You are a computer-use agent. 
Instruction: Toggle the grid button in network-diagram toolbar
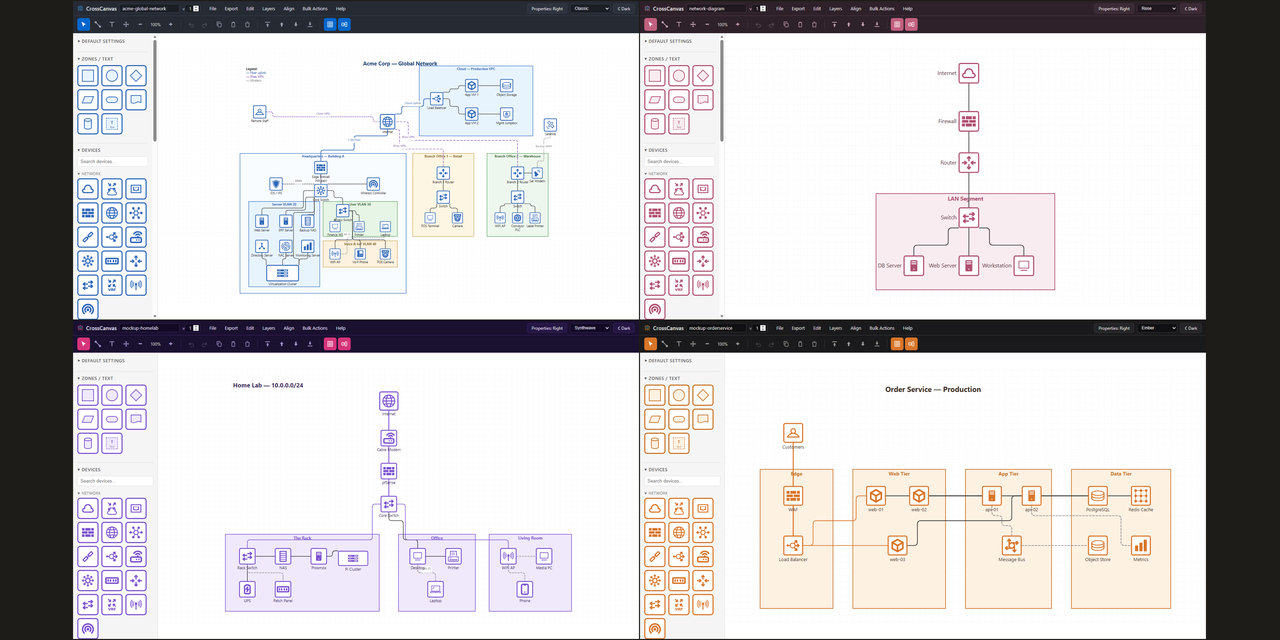click(x=897, y=24)
